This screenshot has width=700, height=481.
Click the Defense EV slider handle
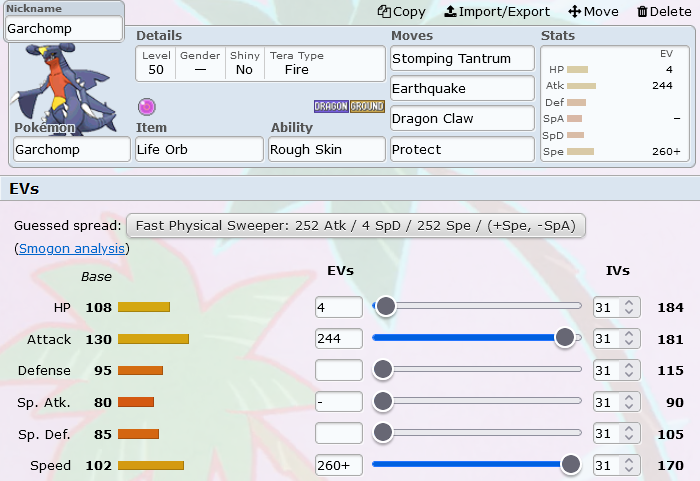(x=383, y=369)
